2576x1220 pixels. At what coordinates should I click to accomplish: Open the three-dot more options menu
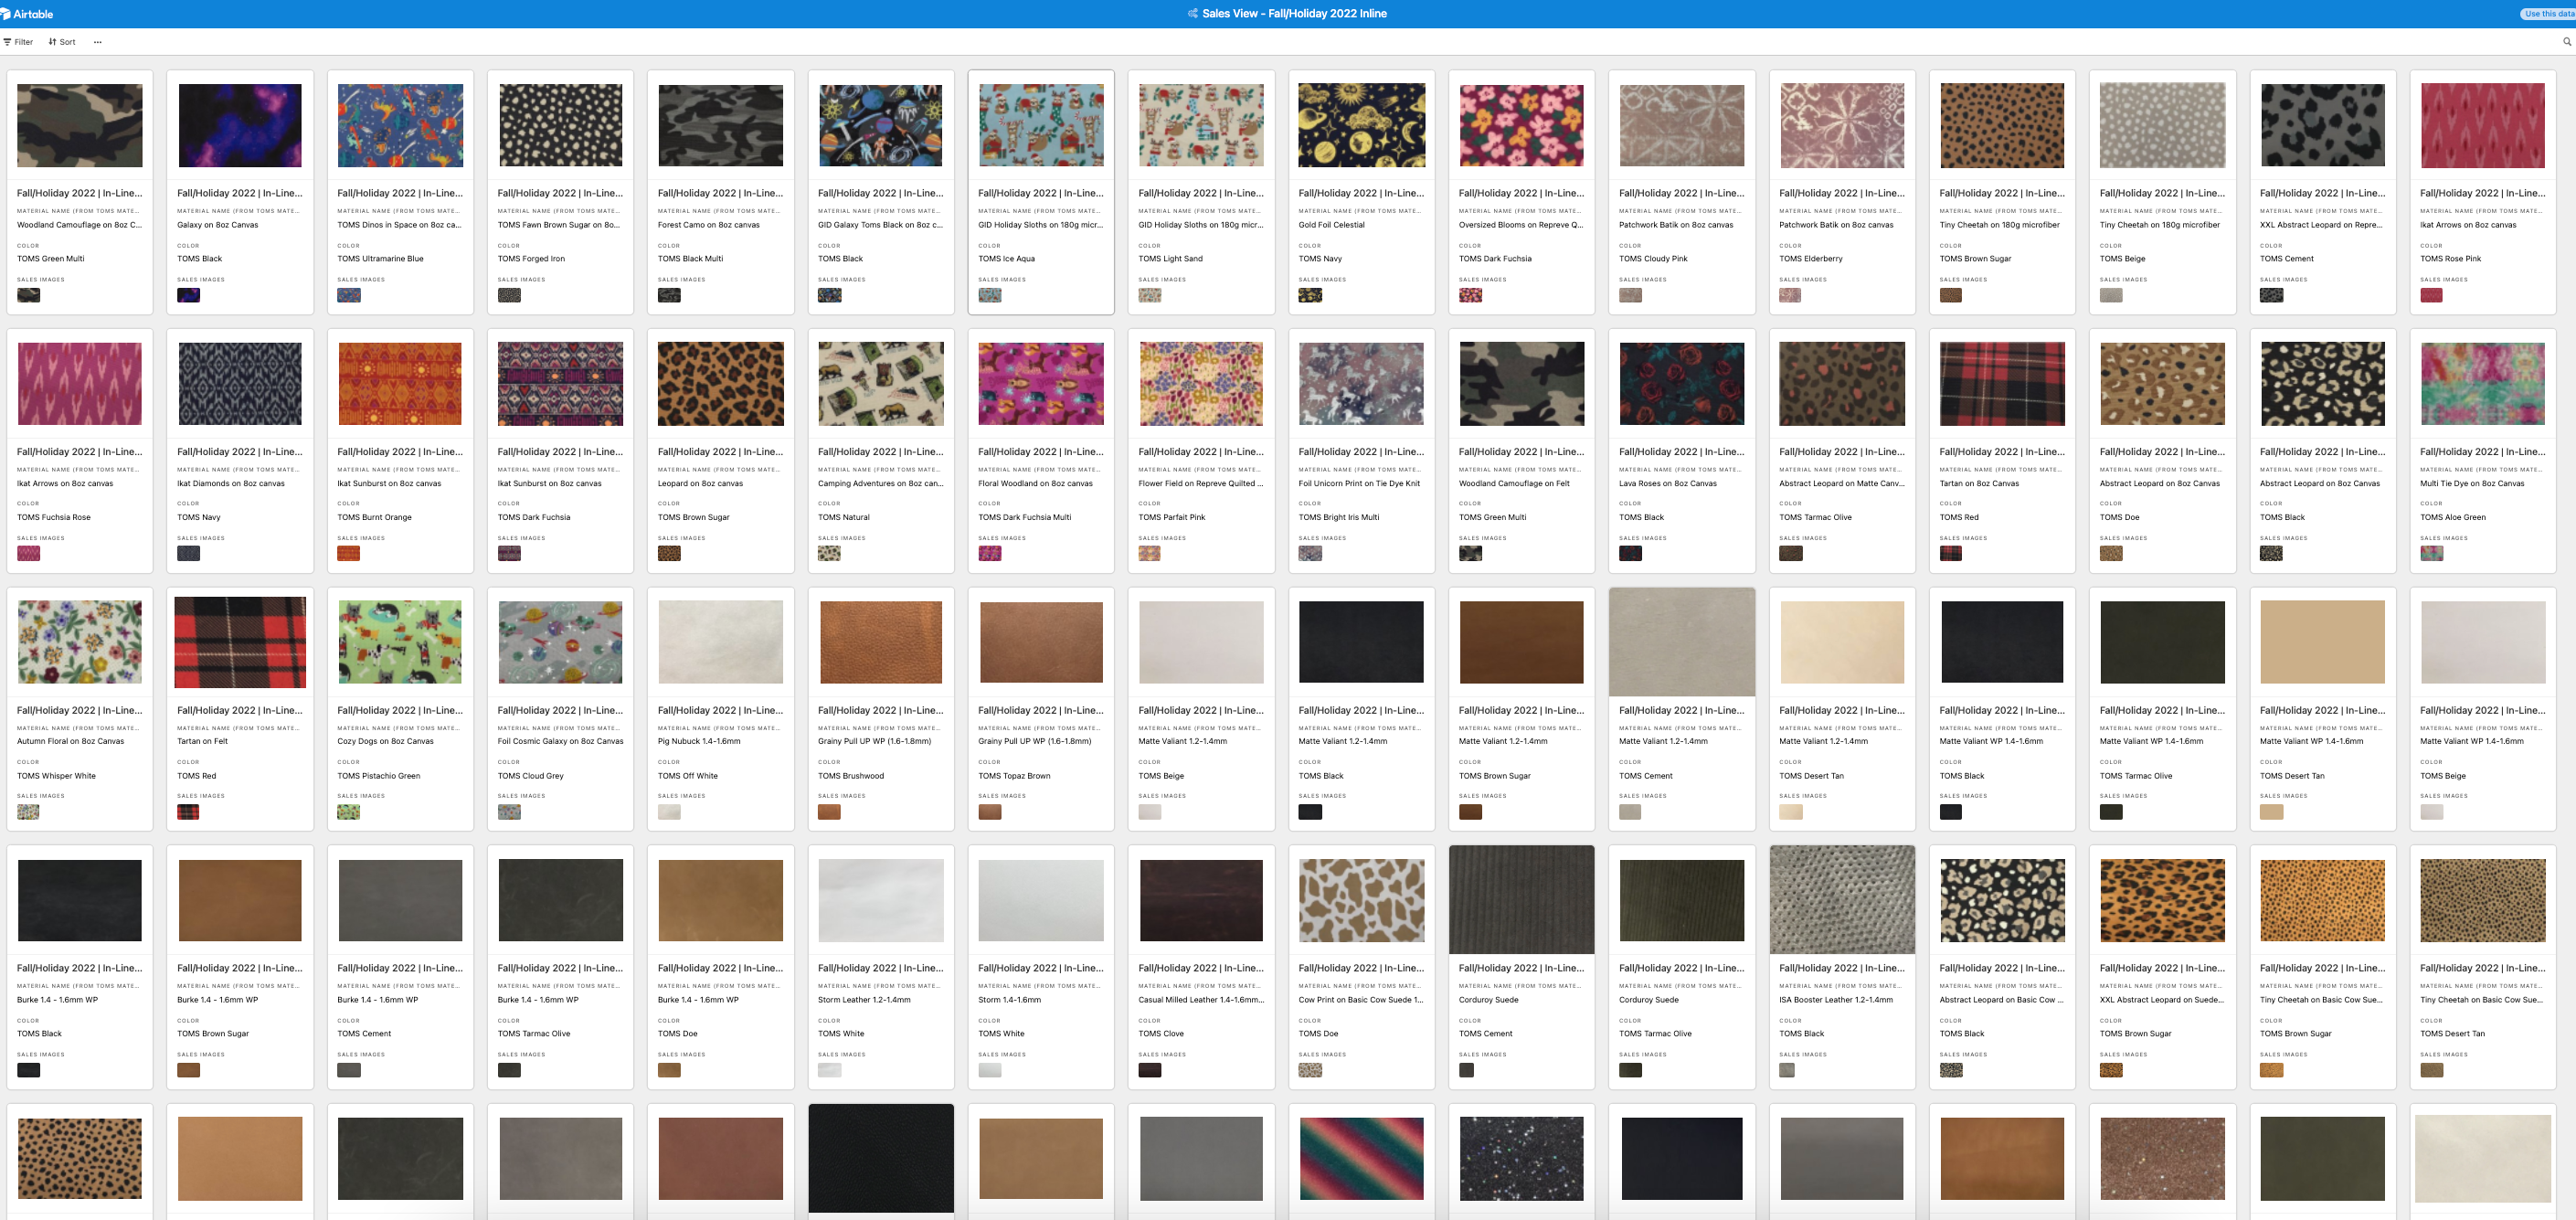97,42
